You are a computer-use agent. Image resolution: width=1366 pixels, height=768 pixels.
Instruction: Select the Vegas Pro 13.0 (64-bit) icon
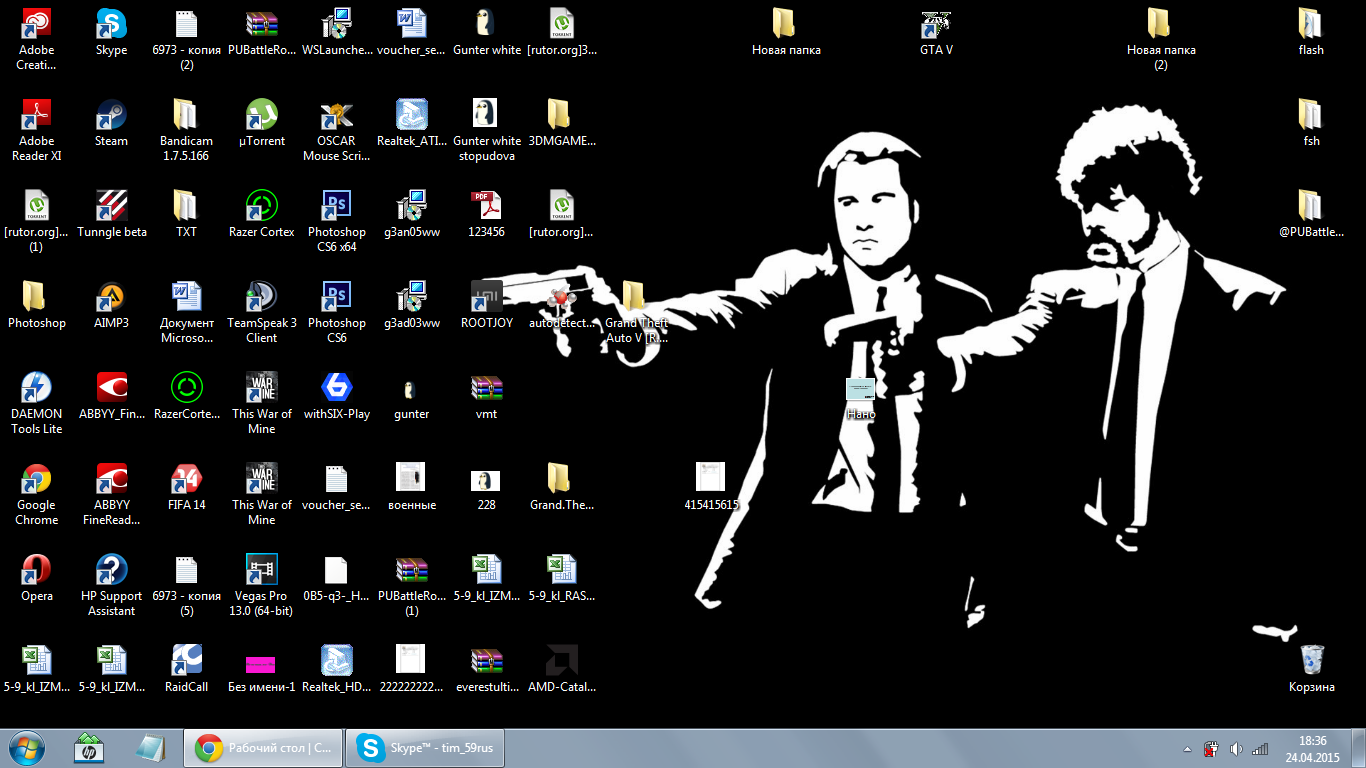click(x=262, y=586)
